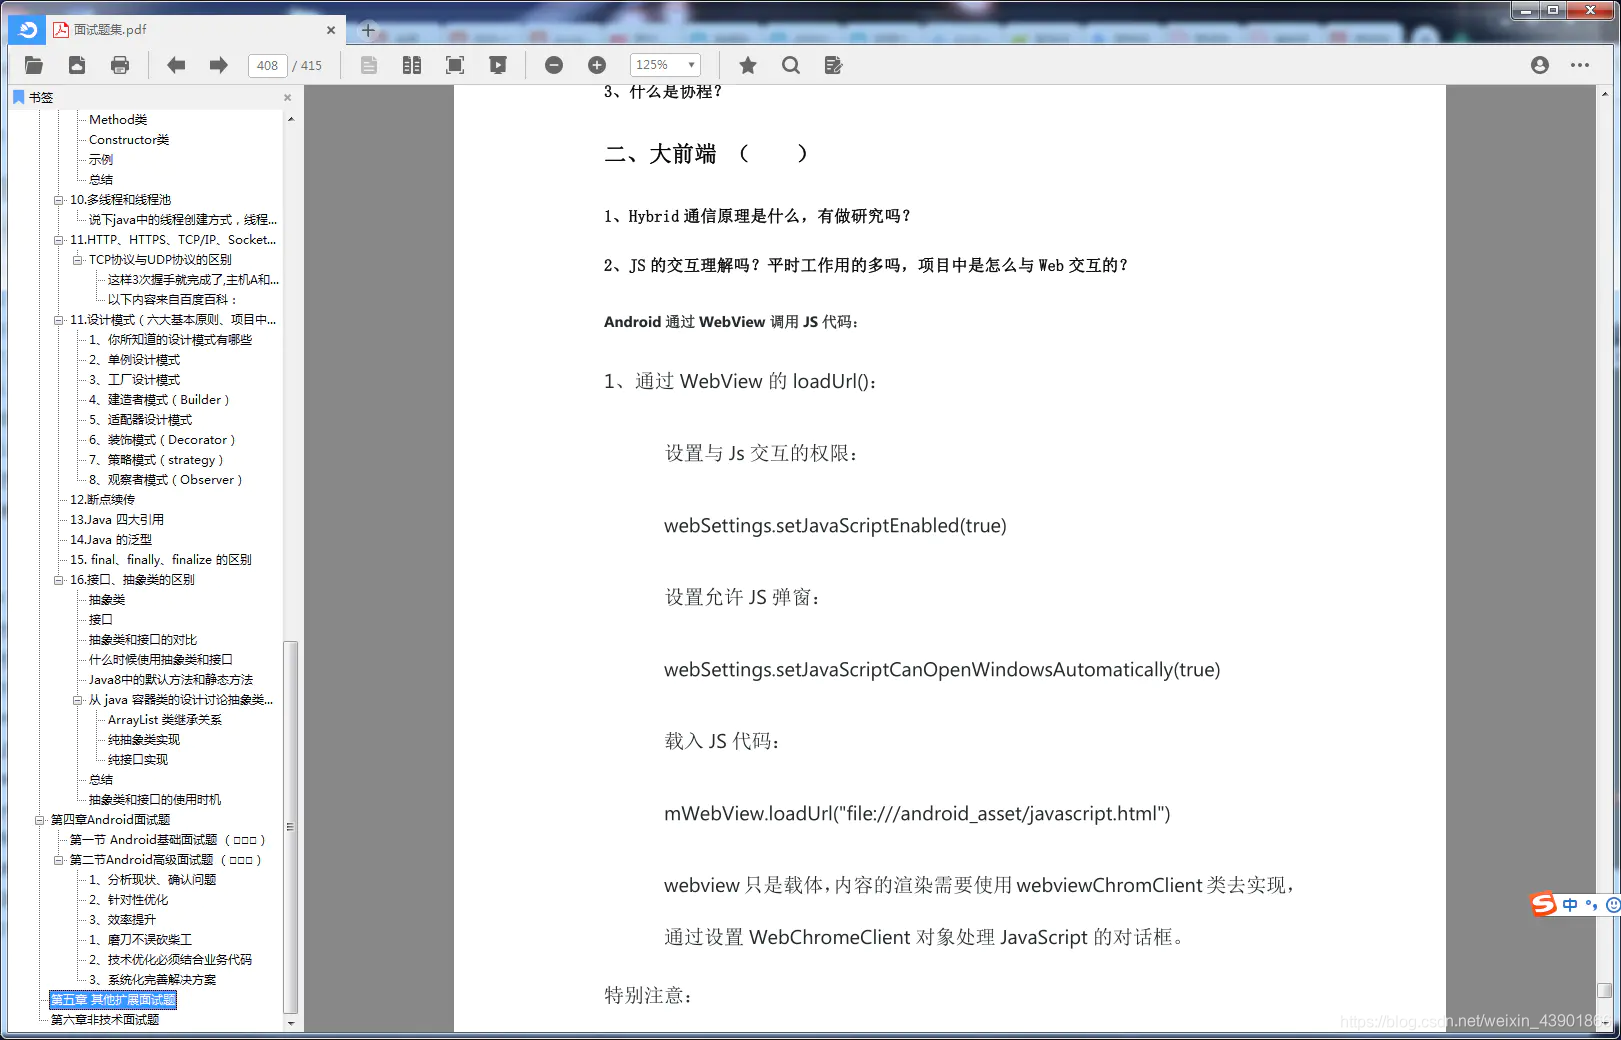
Task: Open bookmark 4、建造者模式（Builder）
Action: [159, 400]
